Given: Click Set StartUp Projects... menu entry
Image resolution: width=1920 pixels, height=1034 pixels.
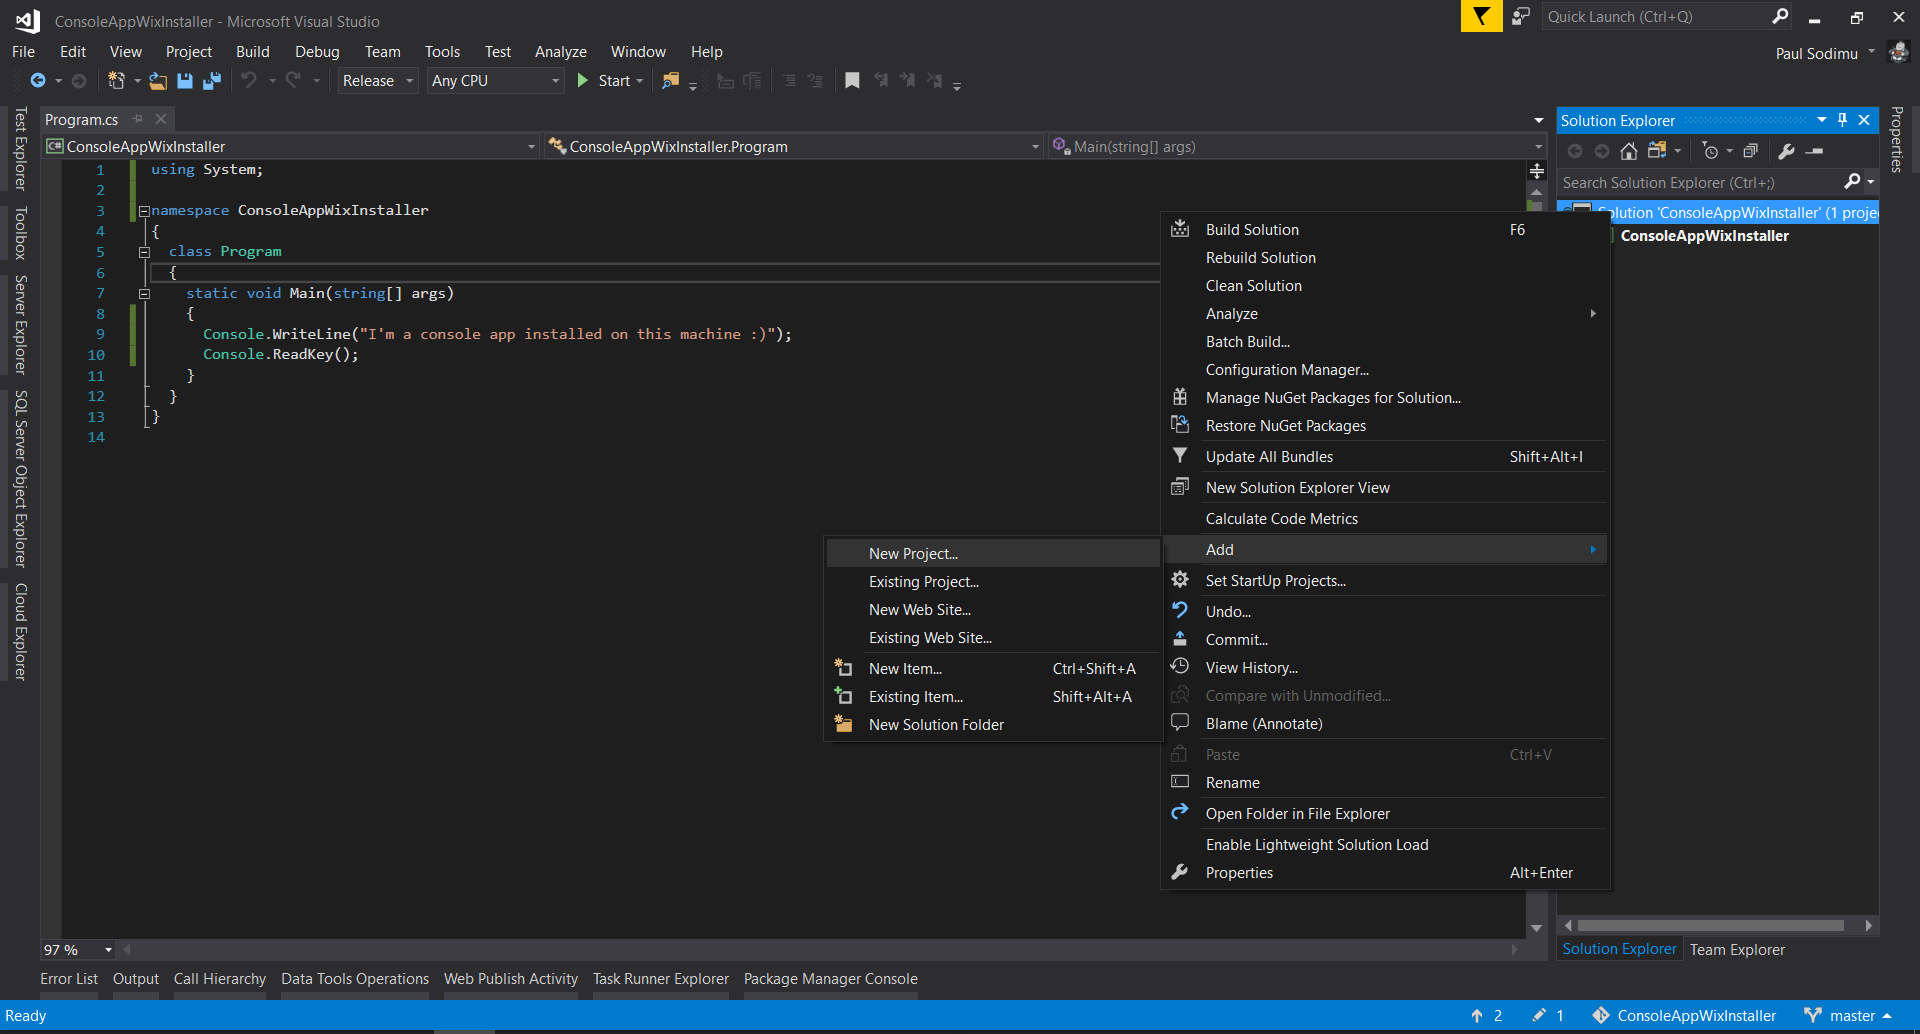Looking at the screenshot, I should [x=1385, y=581].
